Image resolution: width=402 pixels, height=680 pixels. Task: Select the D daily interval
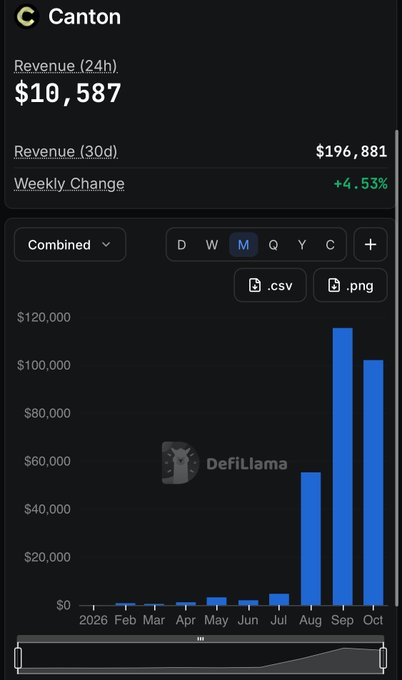click(182, 245)
